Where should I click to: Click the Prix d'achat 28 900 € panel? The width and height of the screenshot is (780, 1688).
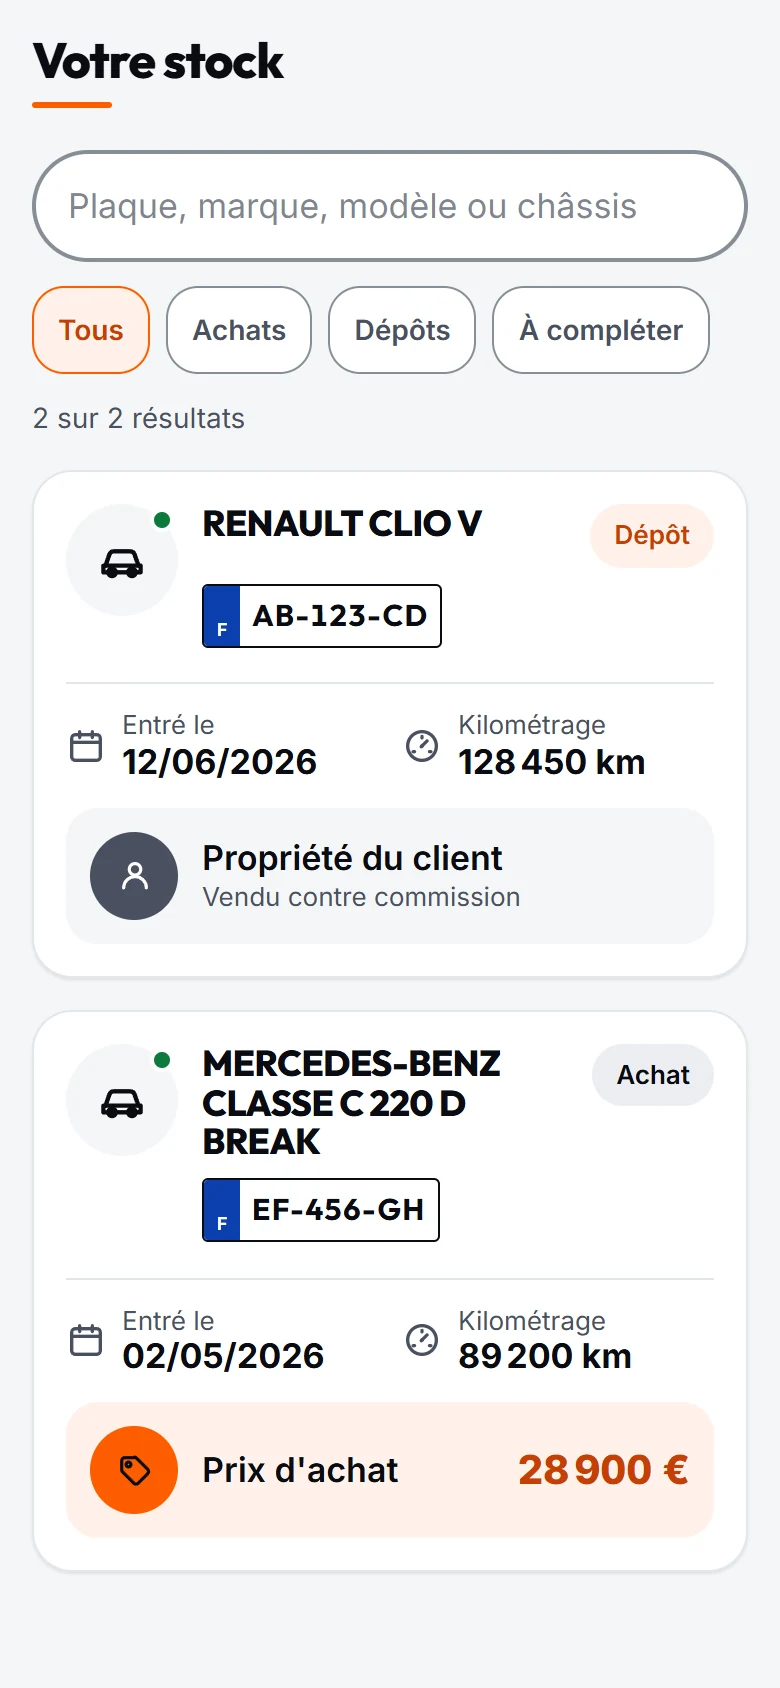[390, 1470]
